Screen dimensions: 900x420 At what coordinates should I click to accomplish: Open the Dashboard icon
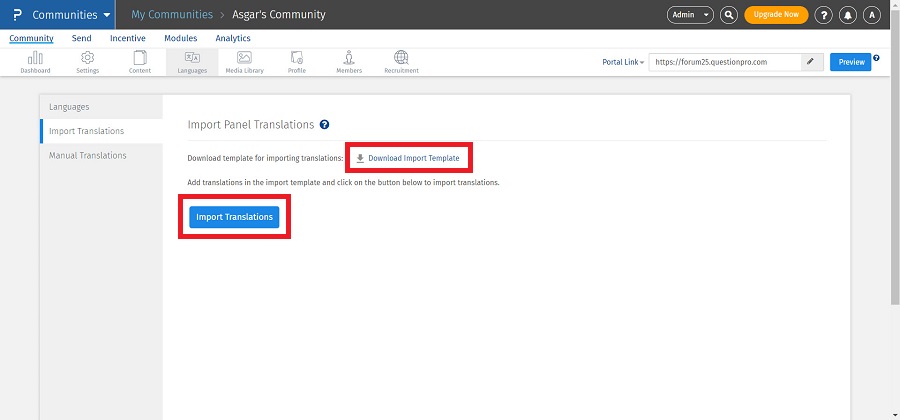[35, 62]
